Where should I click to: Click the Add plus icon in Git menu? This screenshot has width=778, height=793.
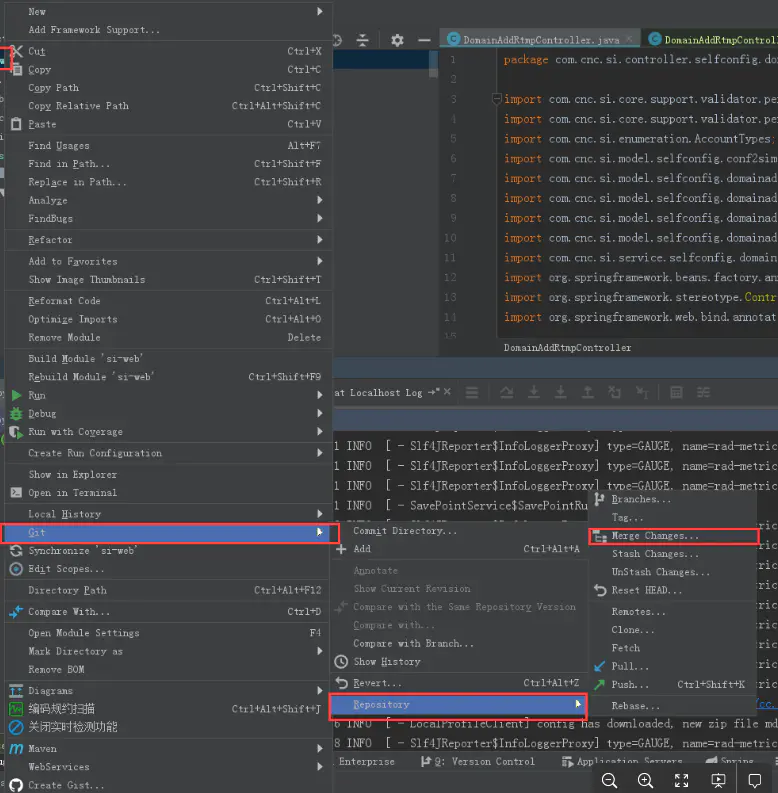341,549
